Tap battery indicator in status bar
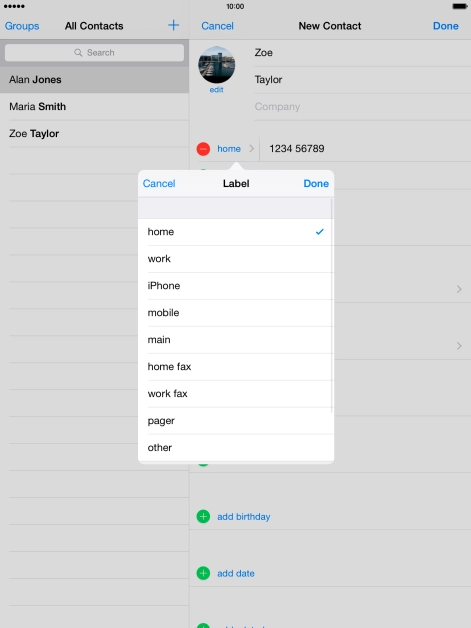471x628 pixels. [x=459, y=6]
